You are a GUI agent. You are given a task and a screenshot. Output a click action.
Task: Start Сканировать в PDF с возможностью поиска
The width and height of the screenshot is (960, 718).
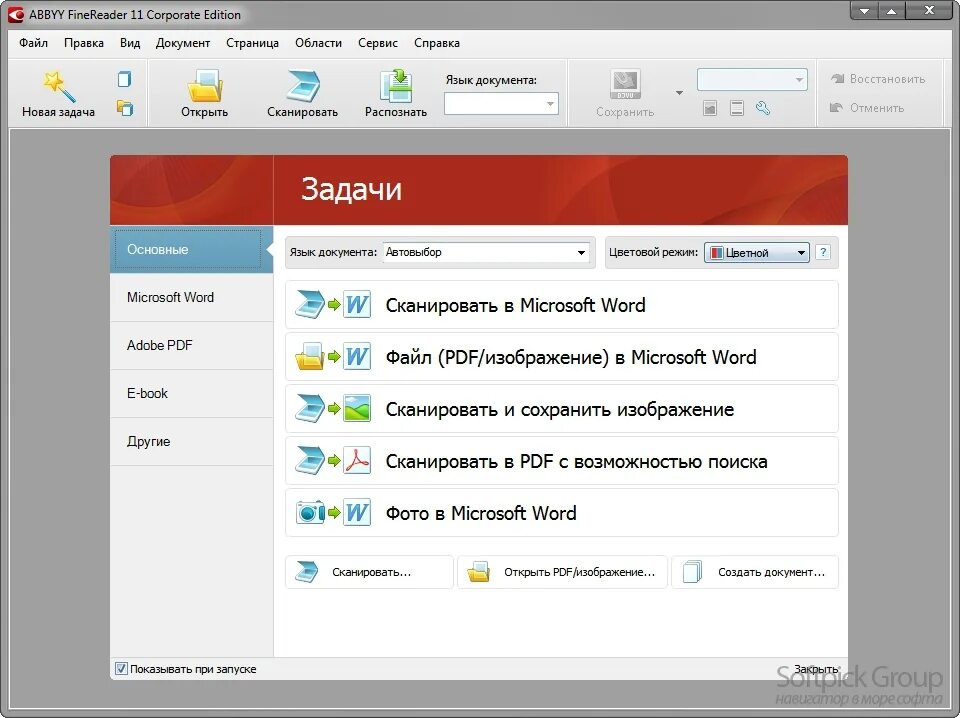(x=561, y=461)
